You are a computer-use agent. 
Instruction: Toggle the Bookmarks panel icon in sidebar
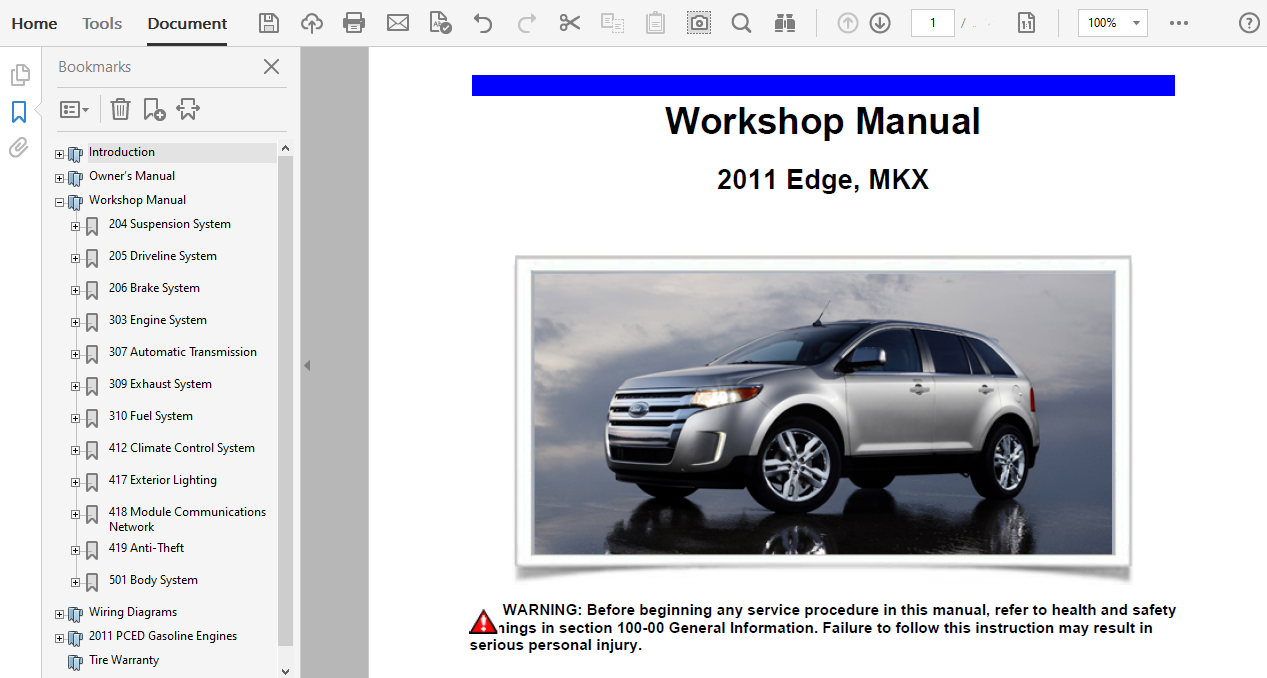[x=19, y=112]
